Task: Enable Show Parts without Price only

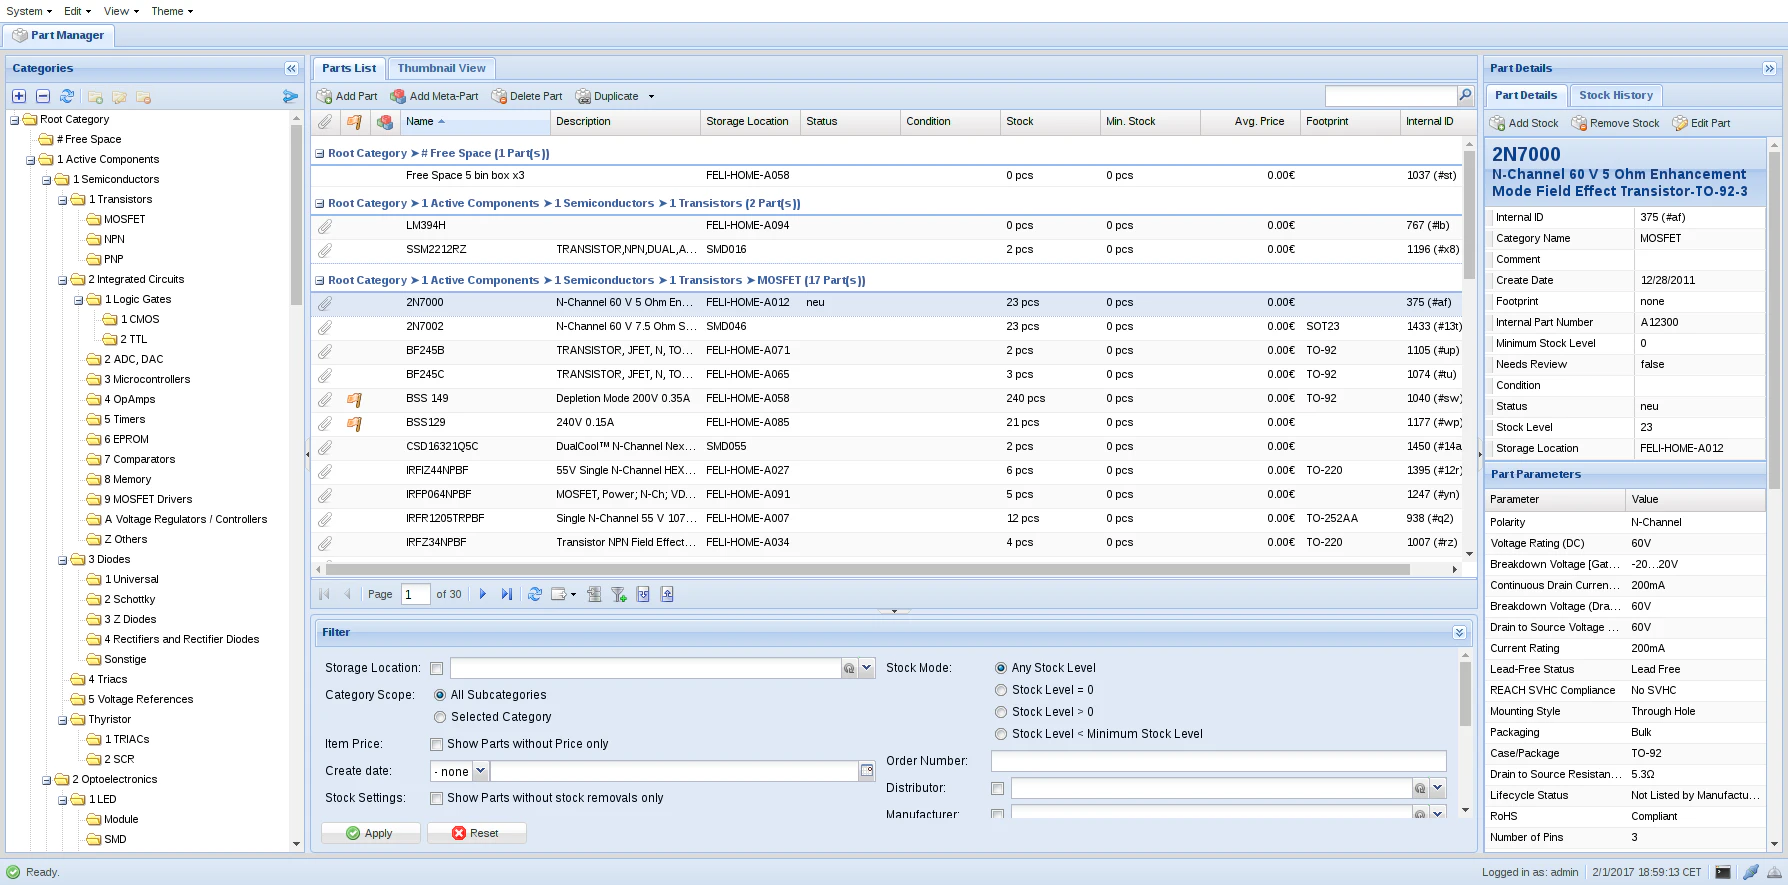Action: click(436, 744)
